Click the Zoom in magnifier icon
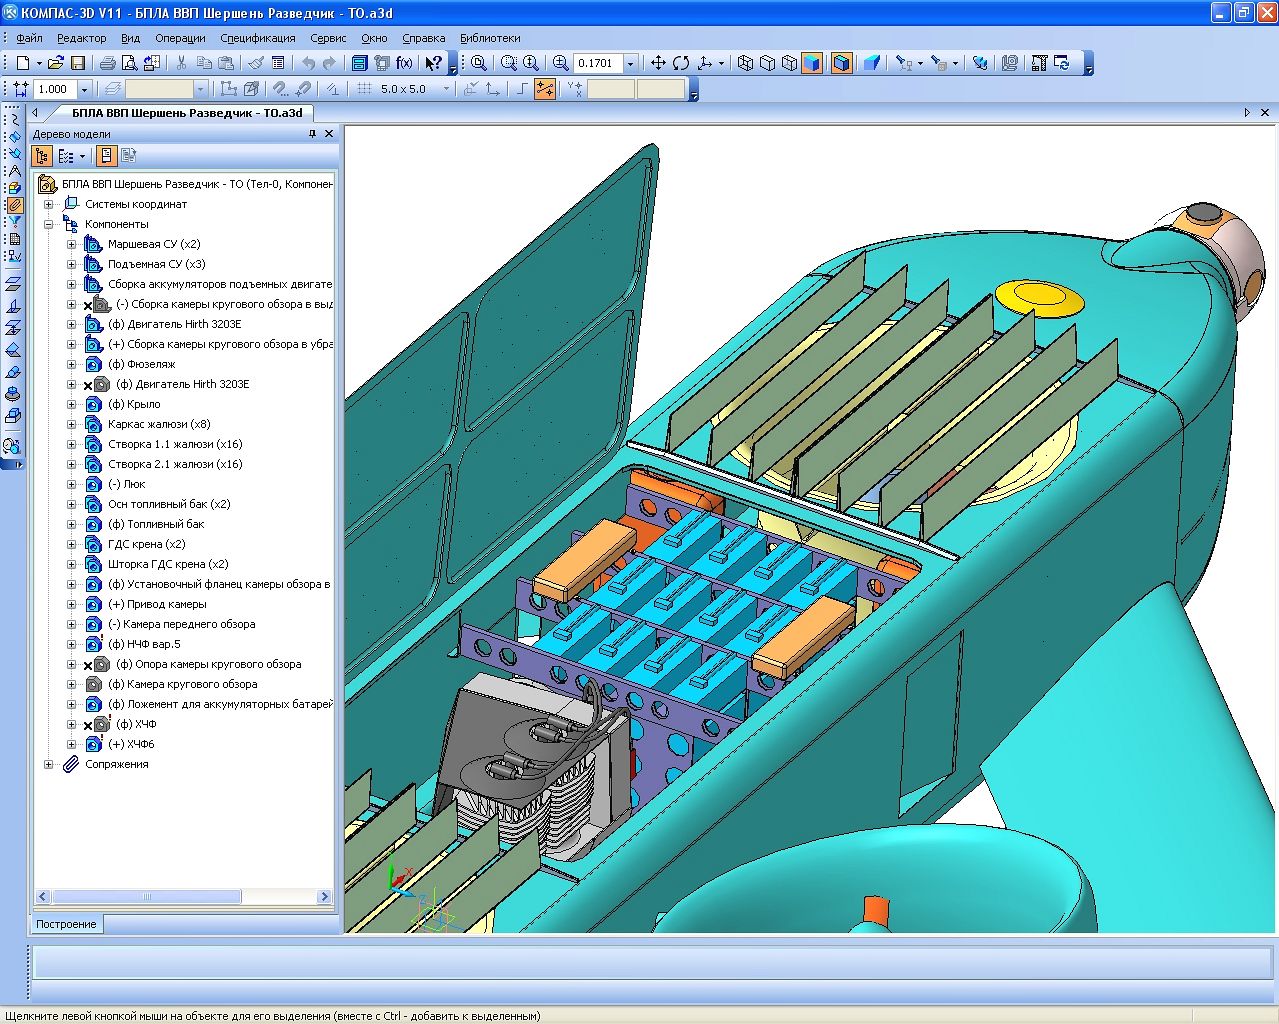1279x1024 pixels. (560, 63)
